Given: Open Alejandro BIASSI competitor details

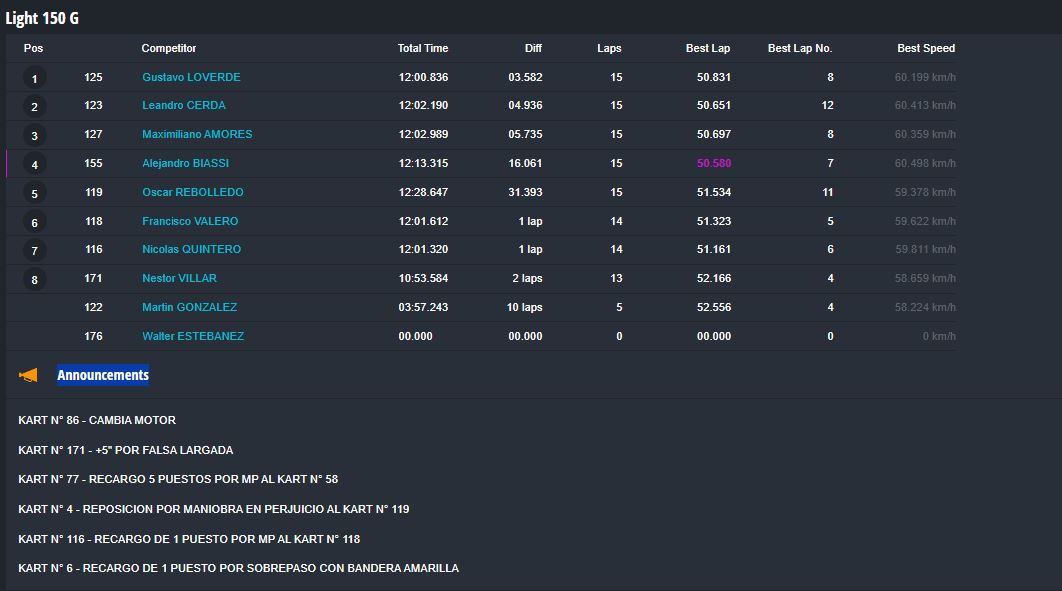Looking at the screenshot, I should pyautogui.click(x=186, y=163).
